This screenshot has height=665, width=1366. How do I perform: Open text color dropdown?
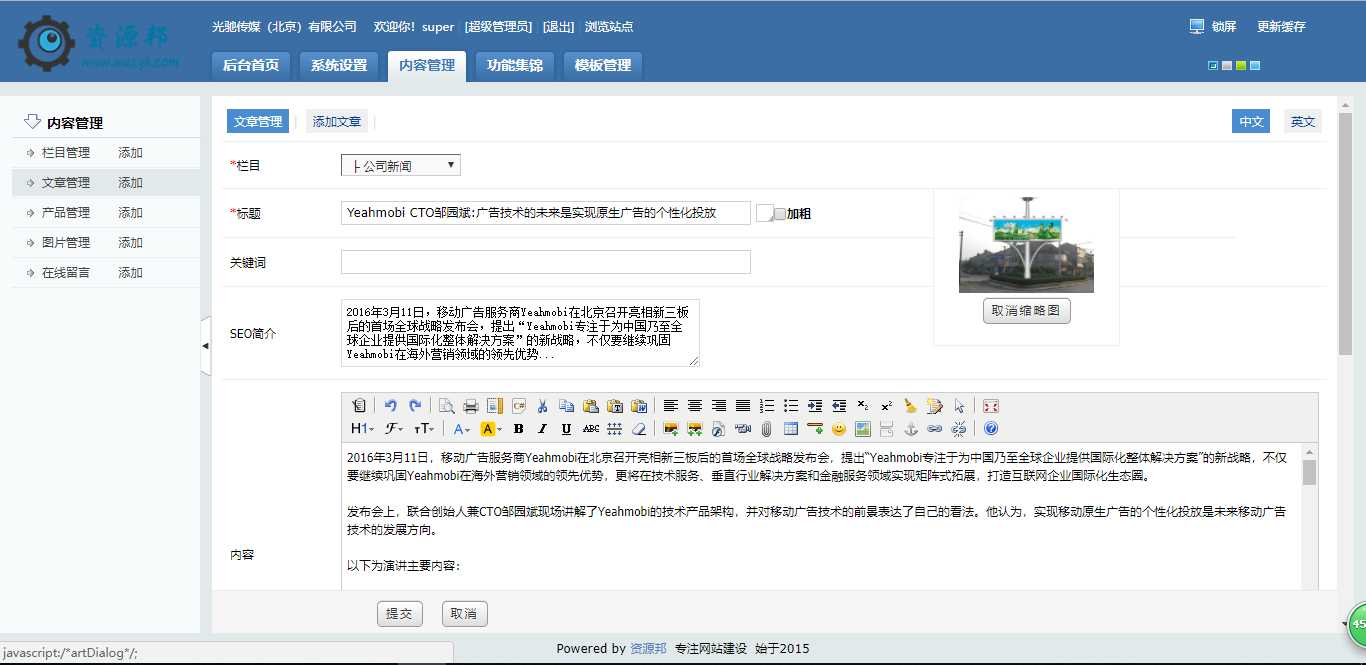(x=461, y=429)
